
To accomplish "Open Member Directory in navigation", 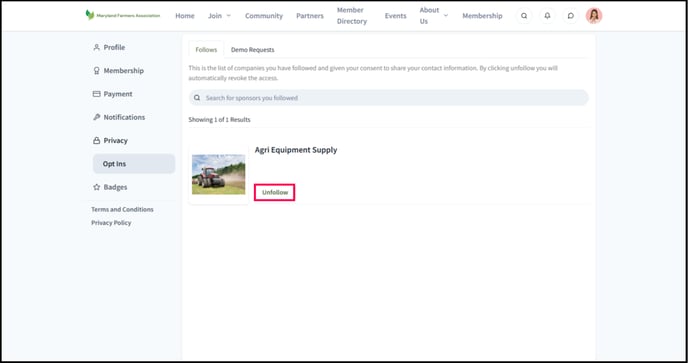I will pos(352,16).
